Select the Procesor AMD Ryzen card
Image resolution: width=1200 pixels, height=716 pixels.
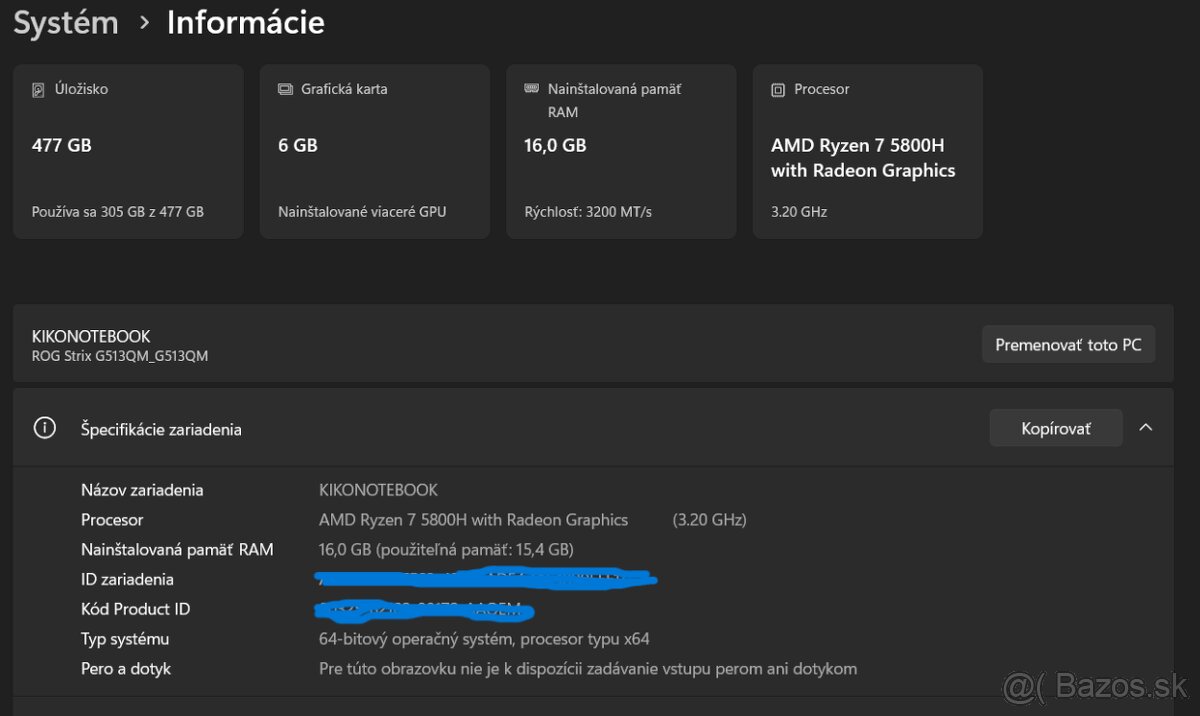pos(867,152)
